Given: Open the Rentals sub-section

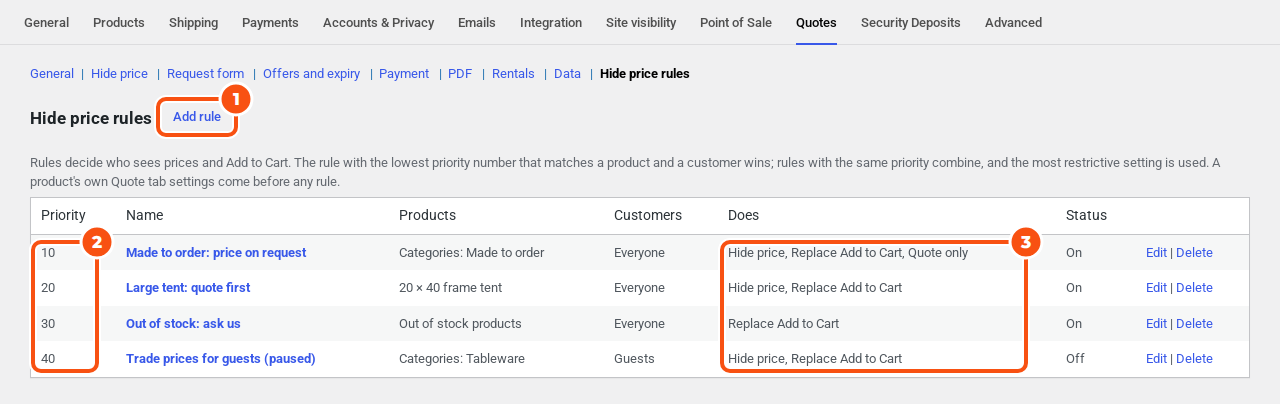Looking at the screenshot, I should click(x=513, y=74).
